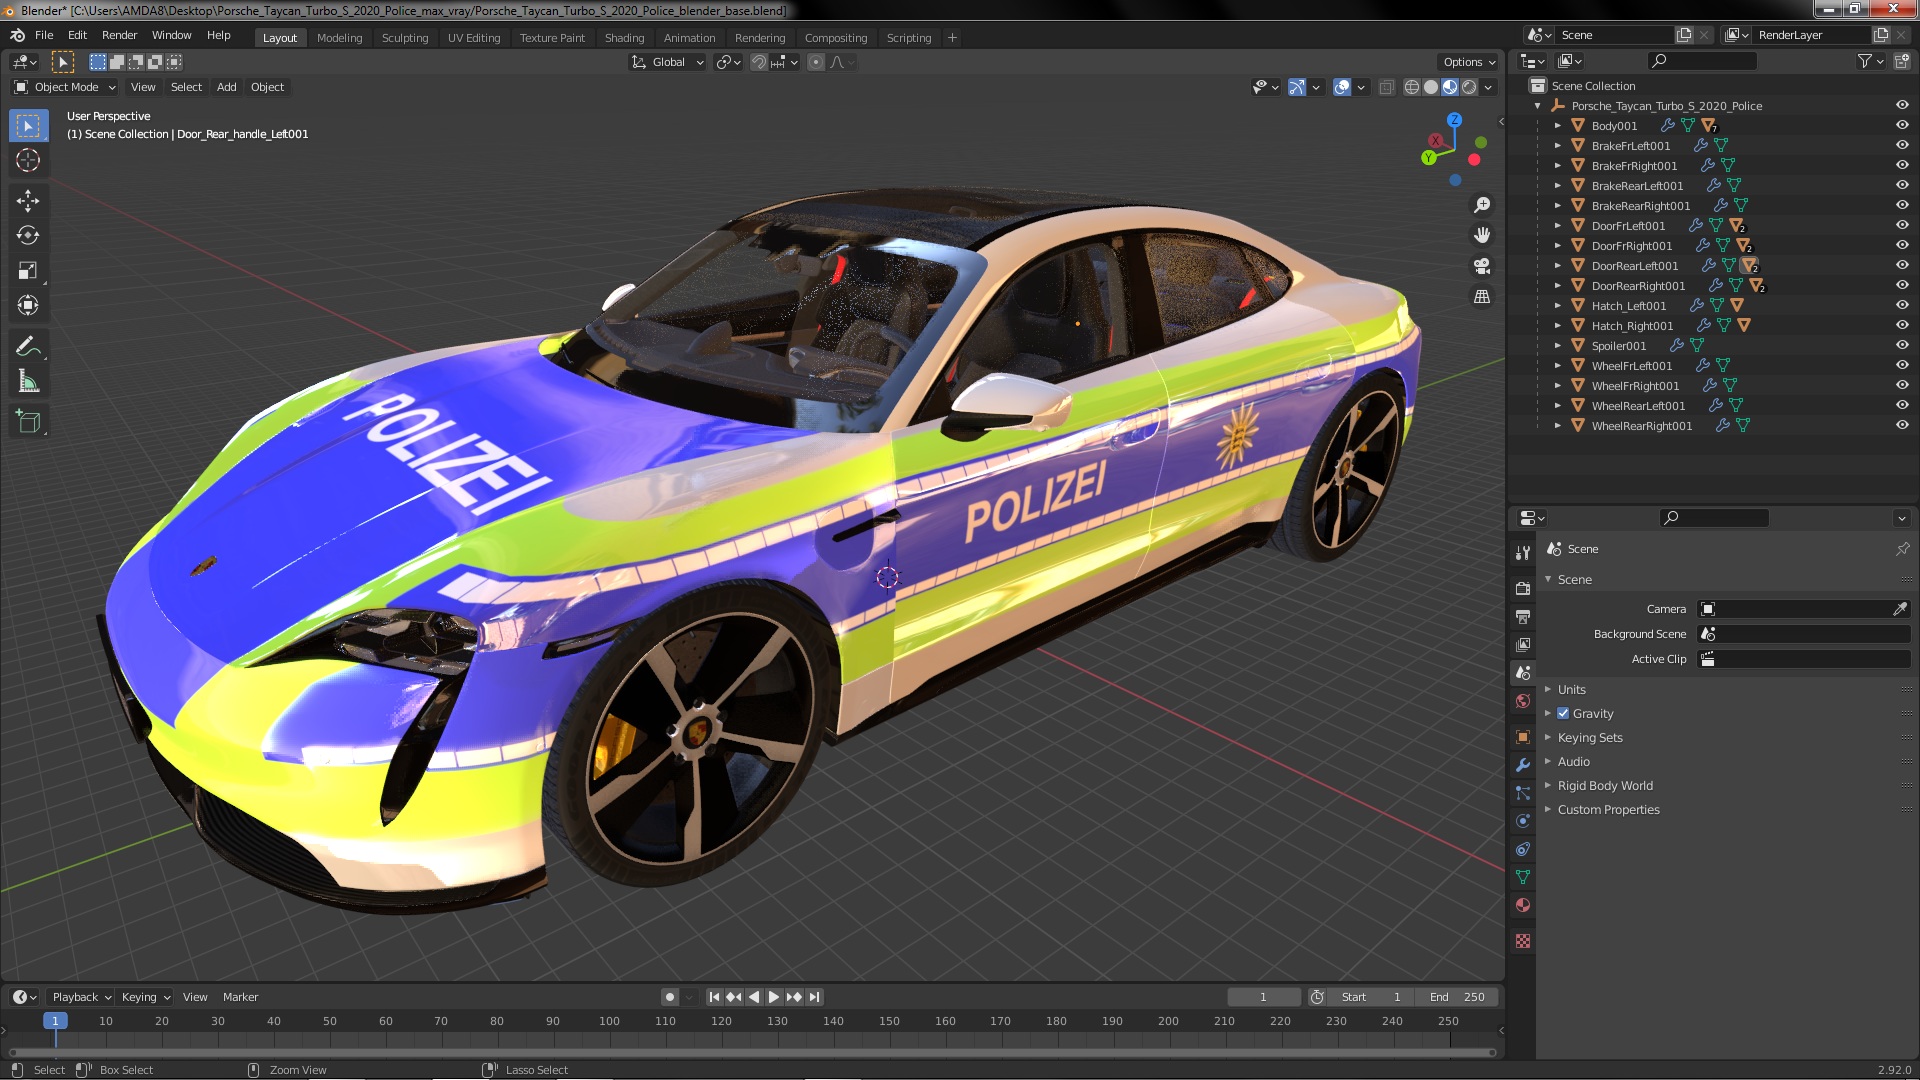Expand Body001 in the outliner
The width and height of the screenshot is (1920, 1080).
coord(1557,125)
